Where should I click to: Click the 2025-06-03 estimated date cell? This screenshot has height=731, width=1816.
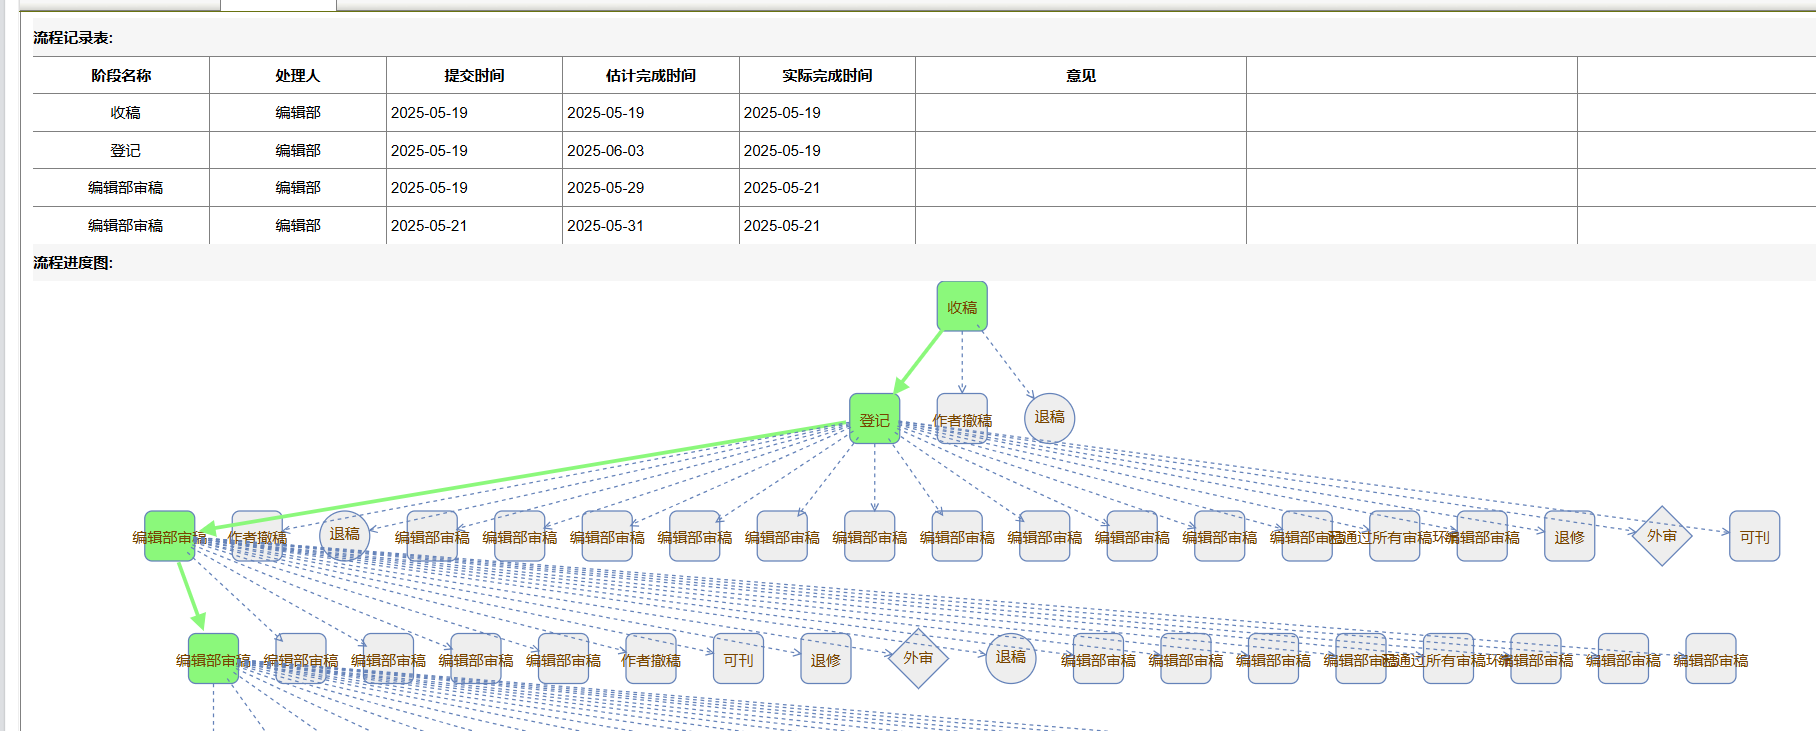click(606, 151)
